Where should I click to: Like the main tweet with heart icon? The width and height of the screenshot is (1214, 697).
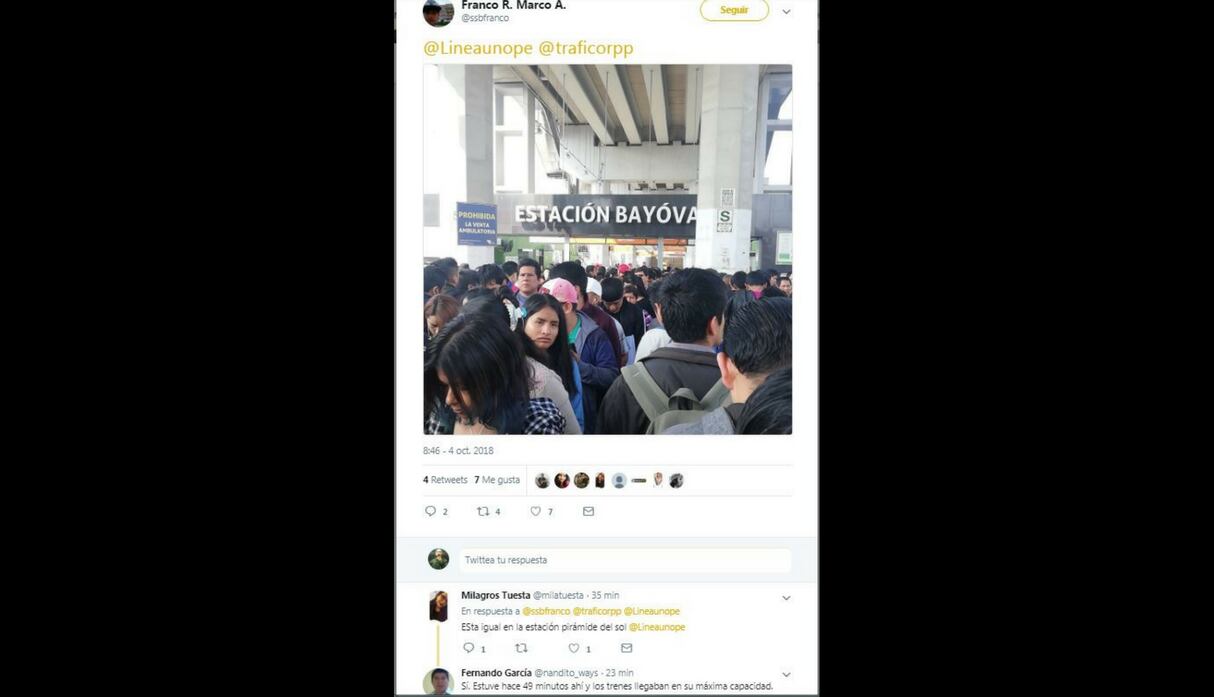tap(536, 511)
